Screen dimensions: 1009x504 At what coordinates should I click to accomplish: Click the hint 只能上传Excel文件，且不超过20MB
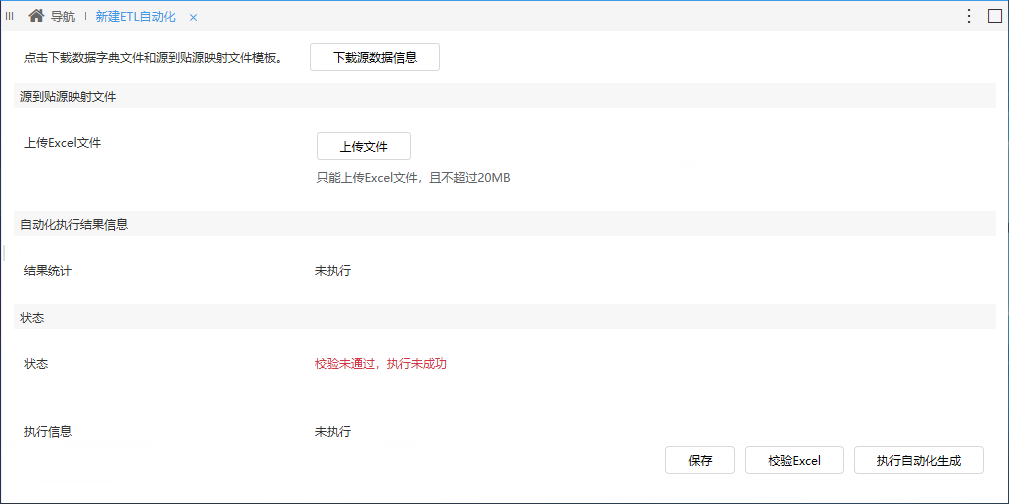(x=414, y=178)
